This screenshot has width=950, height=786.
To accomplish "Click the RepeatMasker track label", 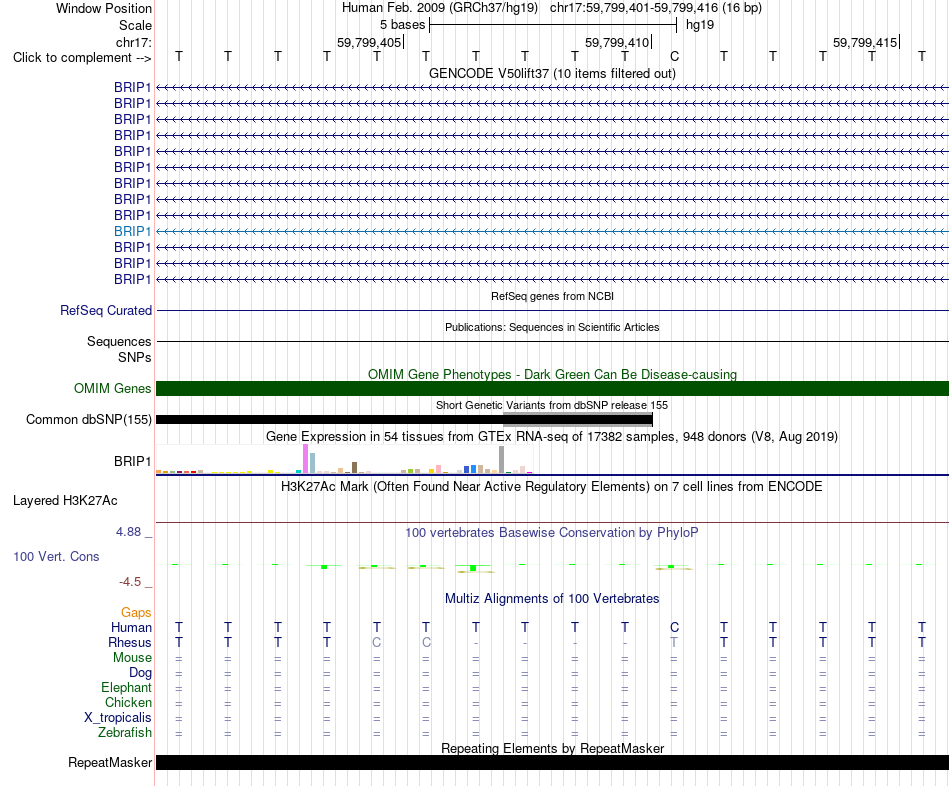I will click(110, 762).
